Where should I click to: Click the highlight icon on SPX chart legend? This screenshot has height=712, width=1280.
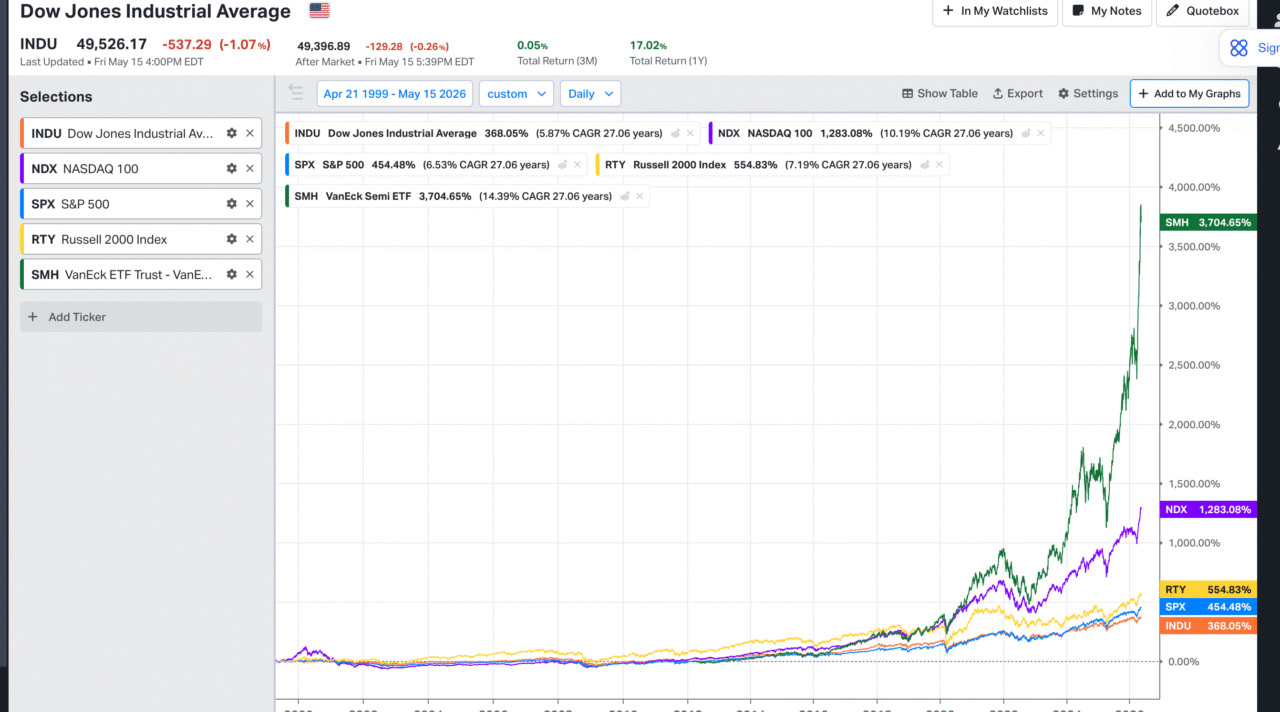point(562,165)
